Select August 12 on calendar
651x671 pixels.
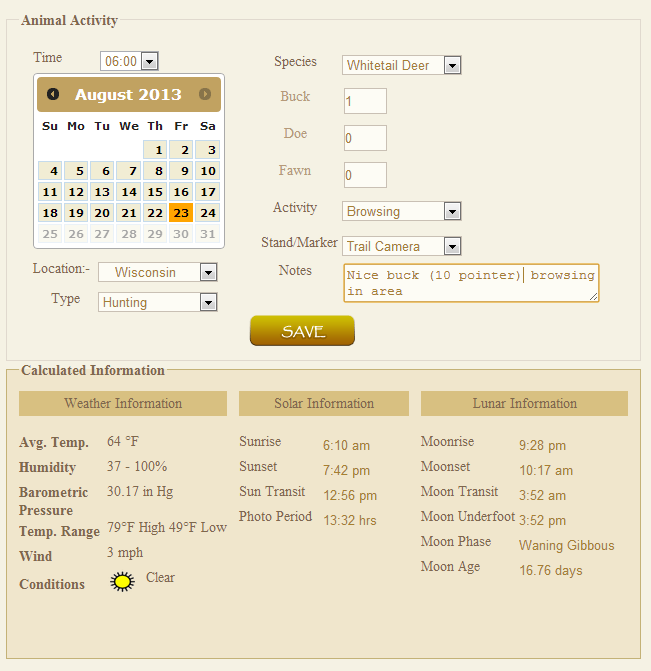click(76, 192)
